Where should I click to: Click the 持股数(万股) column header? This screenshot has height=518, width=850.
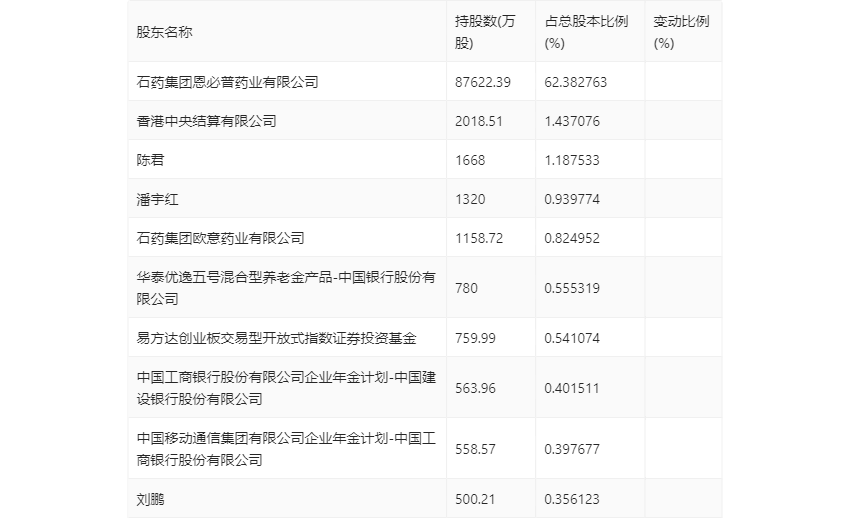(x=485, y=32)
